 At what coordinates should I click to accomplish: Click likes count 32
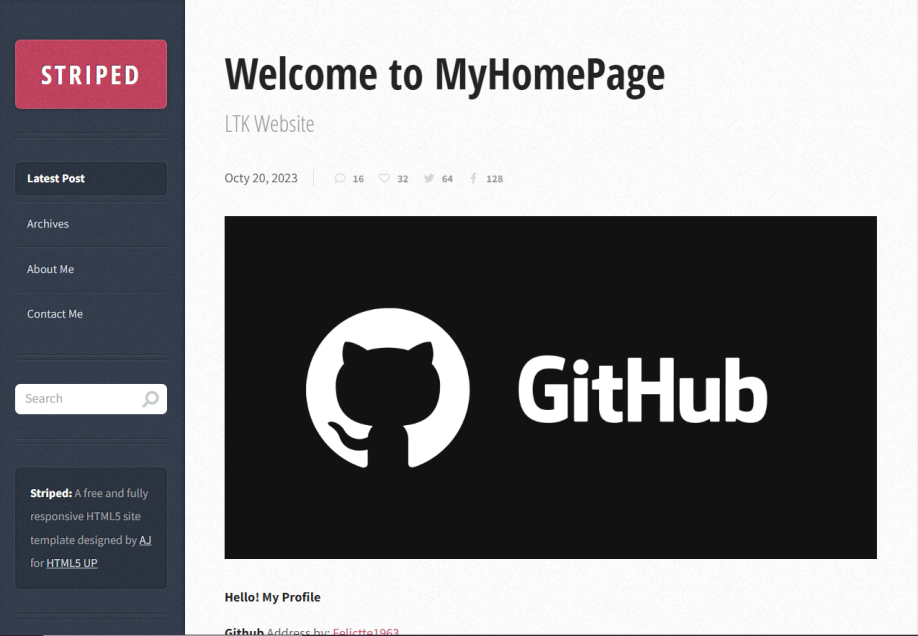403,179
